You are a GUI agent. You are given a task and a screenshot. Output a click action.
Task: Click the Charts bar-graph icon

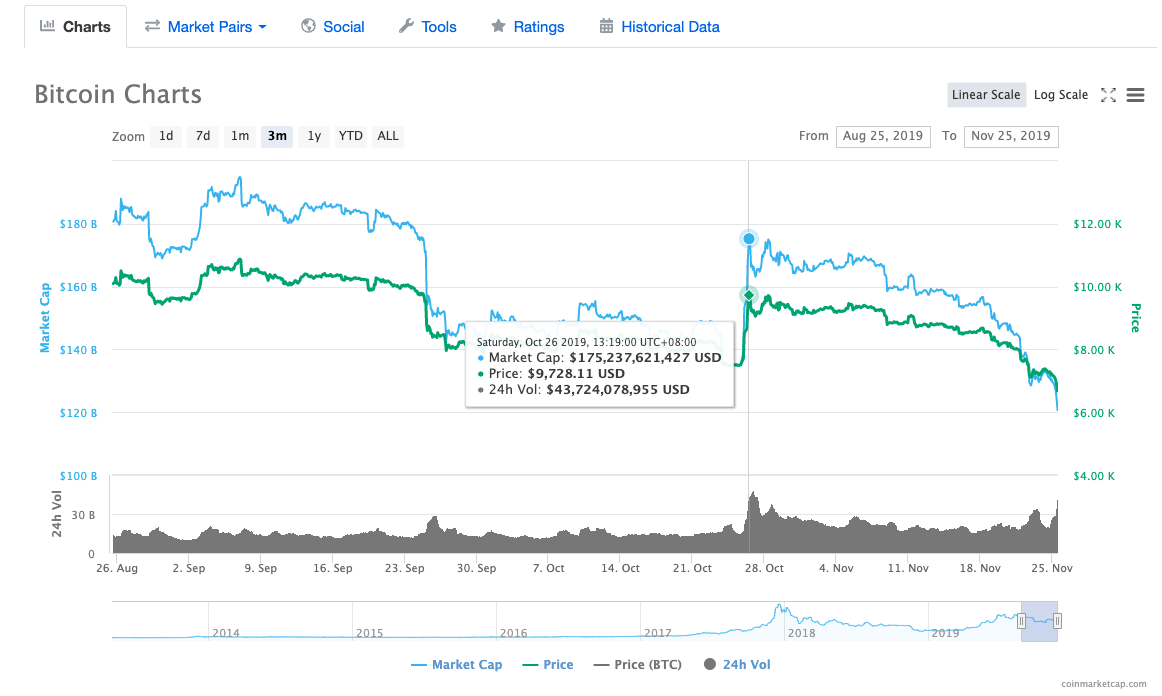47,26
